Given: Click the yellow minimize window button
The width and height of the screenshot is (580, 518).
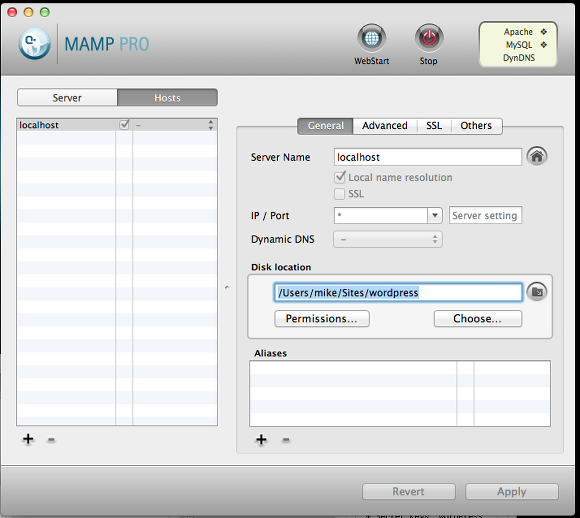Looking at the screenshot, I should coord(28,12).
